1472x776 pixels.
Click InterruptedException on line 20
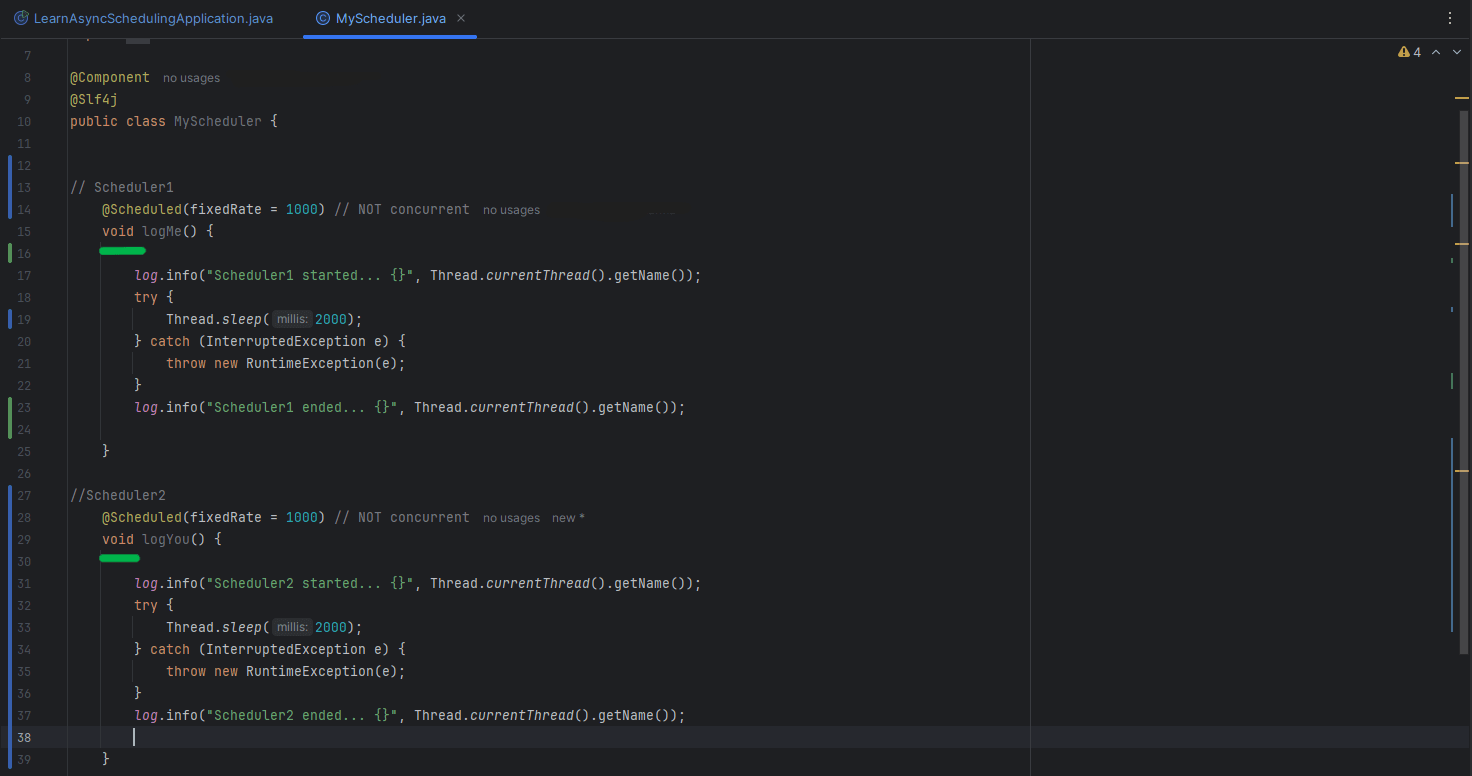(x=286, y=341)
